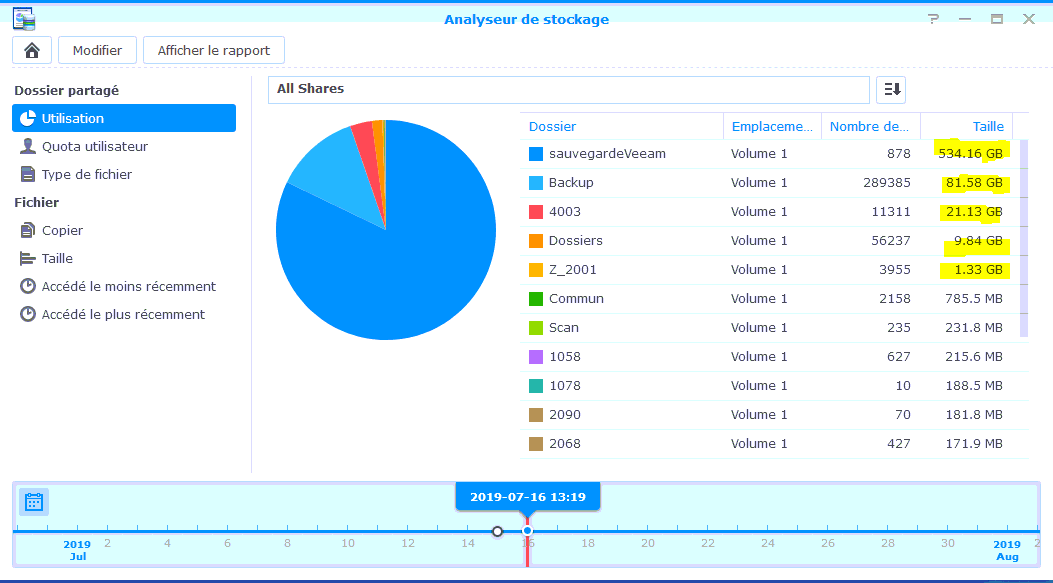Select the 2090 folder name

[x=565, y=414]
